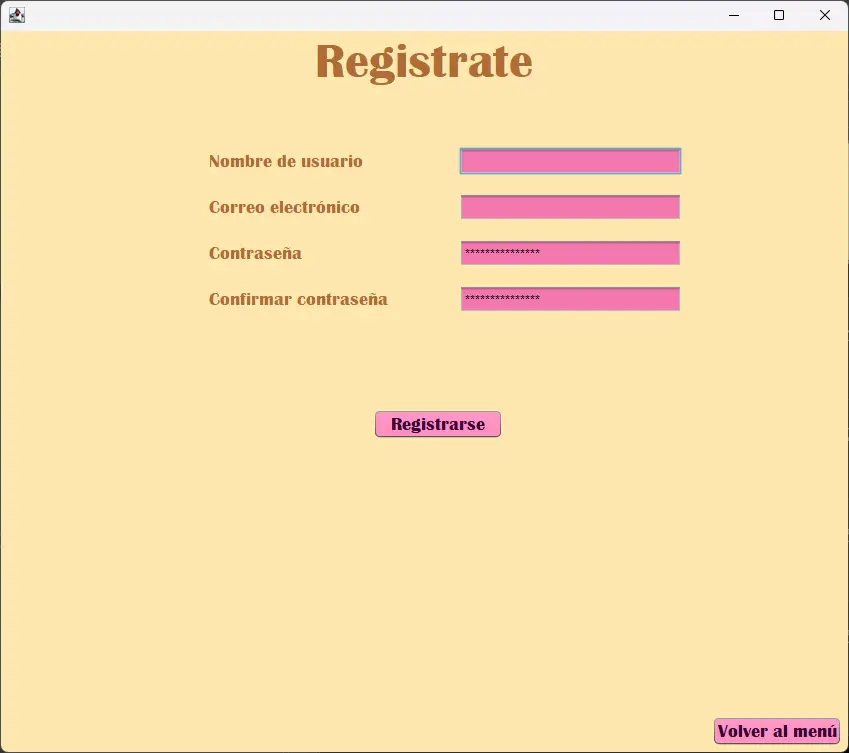The height and width of the screenshot is (753, 849).
Task: Click the Correo electrónico label
Action: 284,207
